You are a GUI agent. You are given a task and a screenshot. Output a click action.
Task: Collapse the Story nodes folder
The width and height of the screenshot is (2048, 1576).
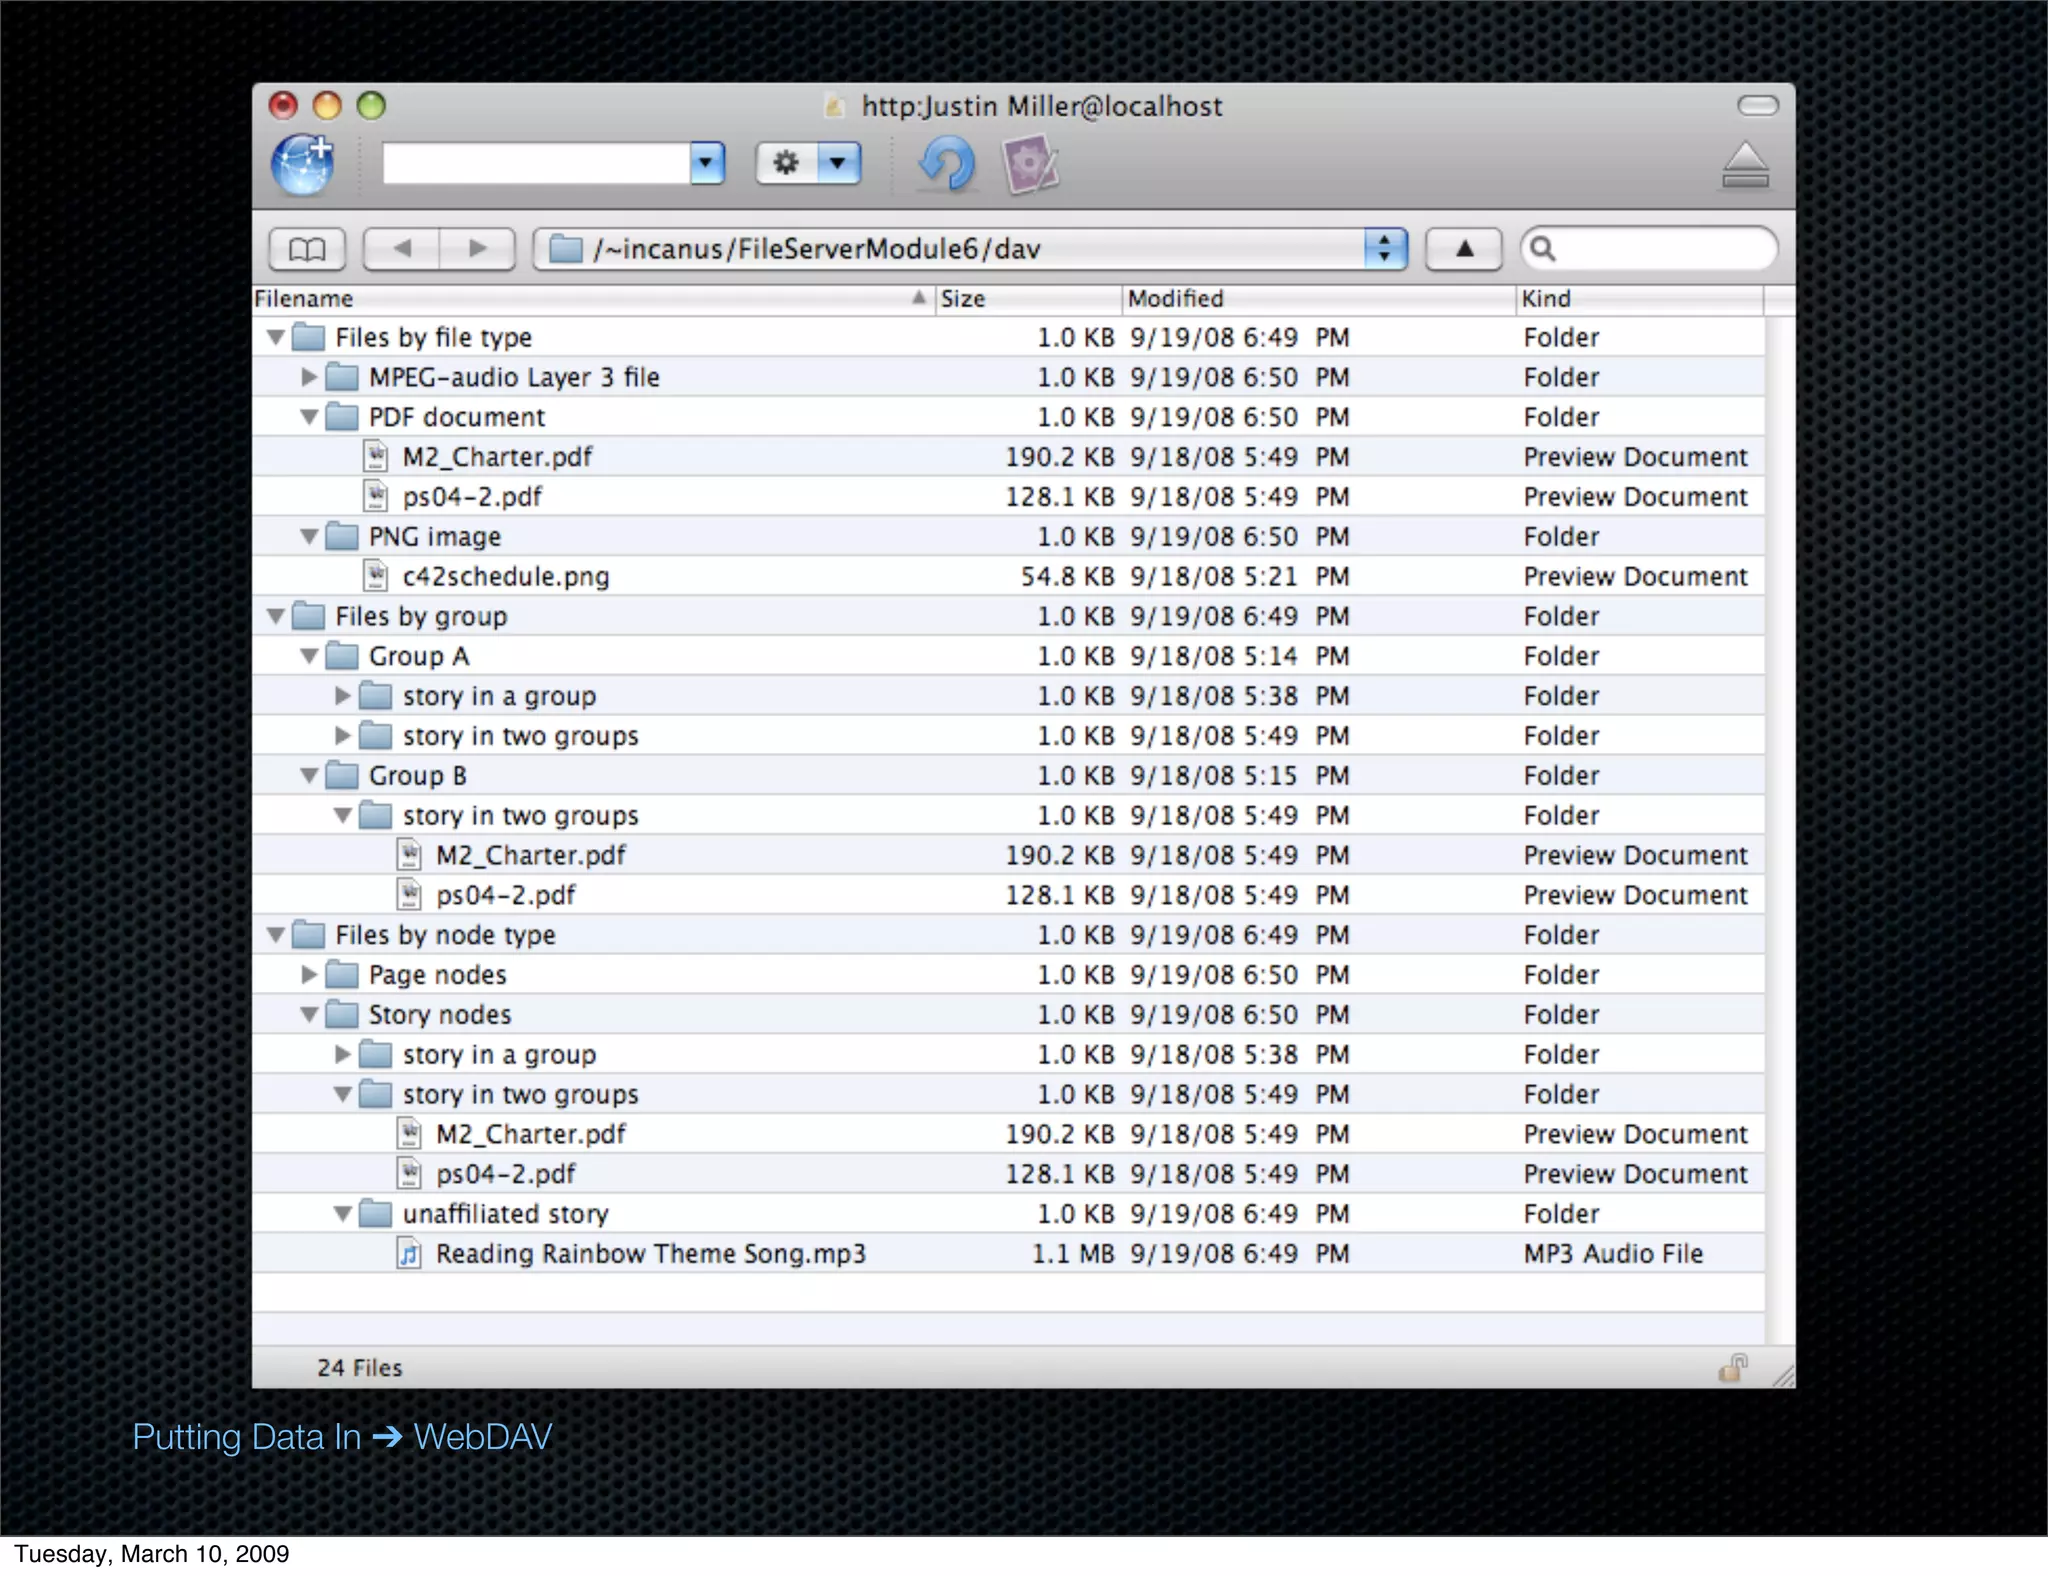point(310,1016)
